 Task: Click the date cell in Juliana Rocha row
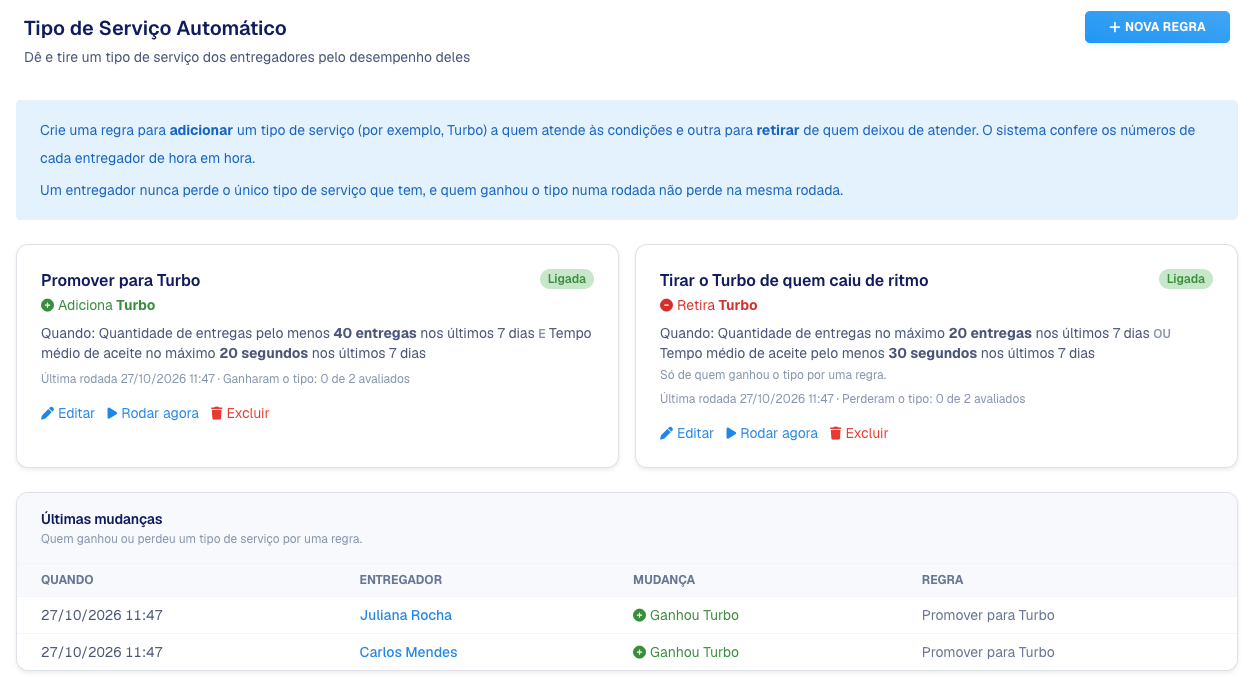click(x=102, y=615)
